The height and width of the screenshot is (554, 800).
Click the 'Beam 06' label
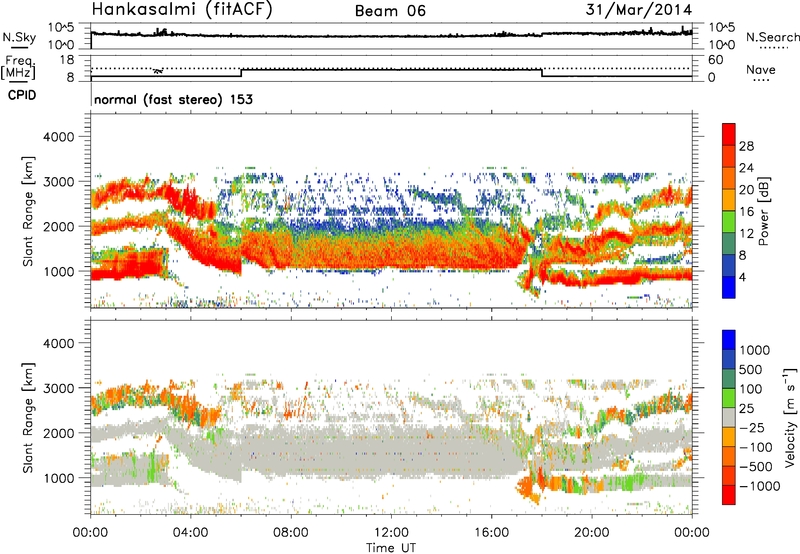[390, 11]
